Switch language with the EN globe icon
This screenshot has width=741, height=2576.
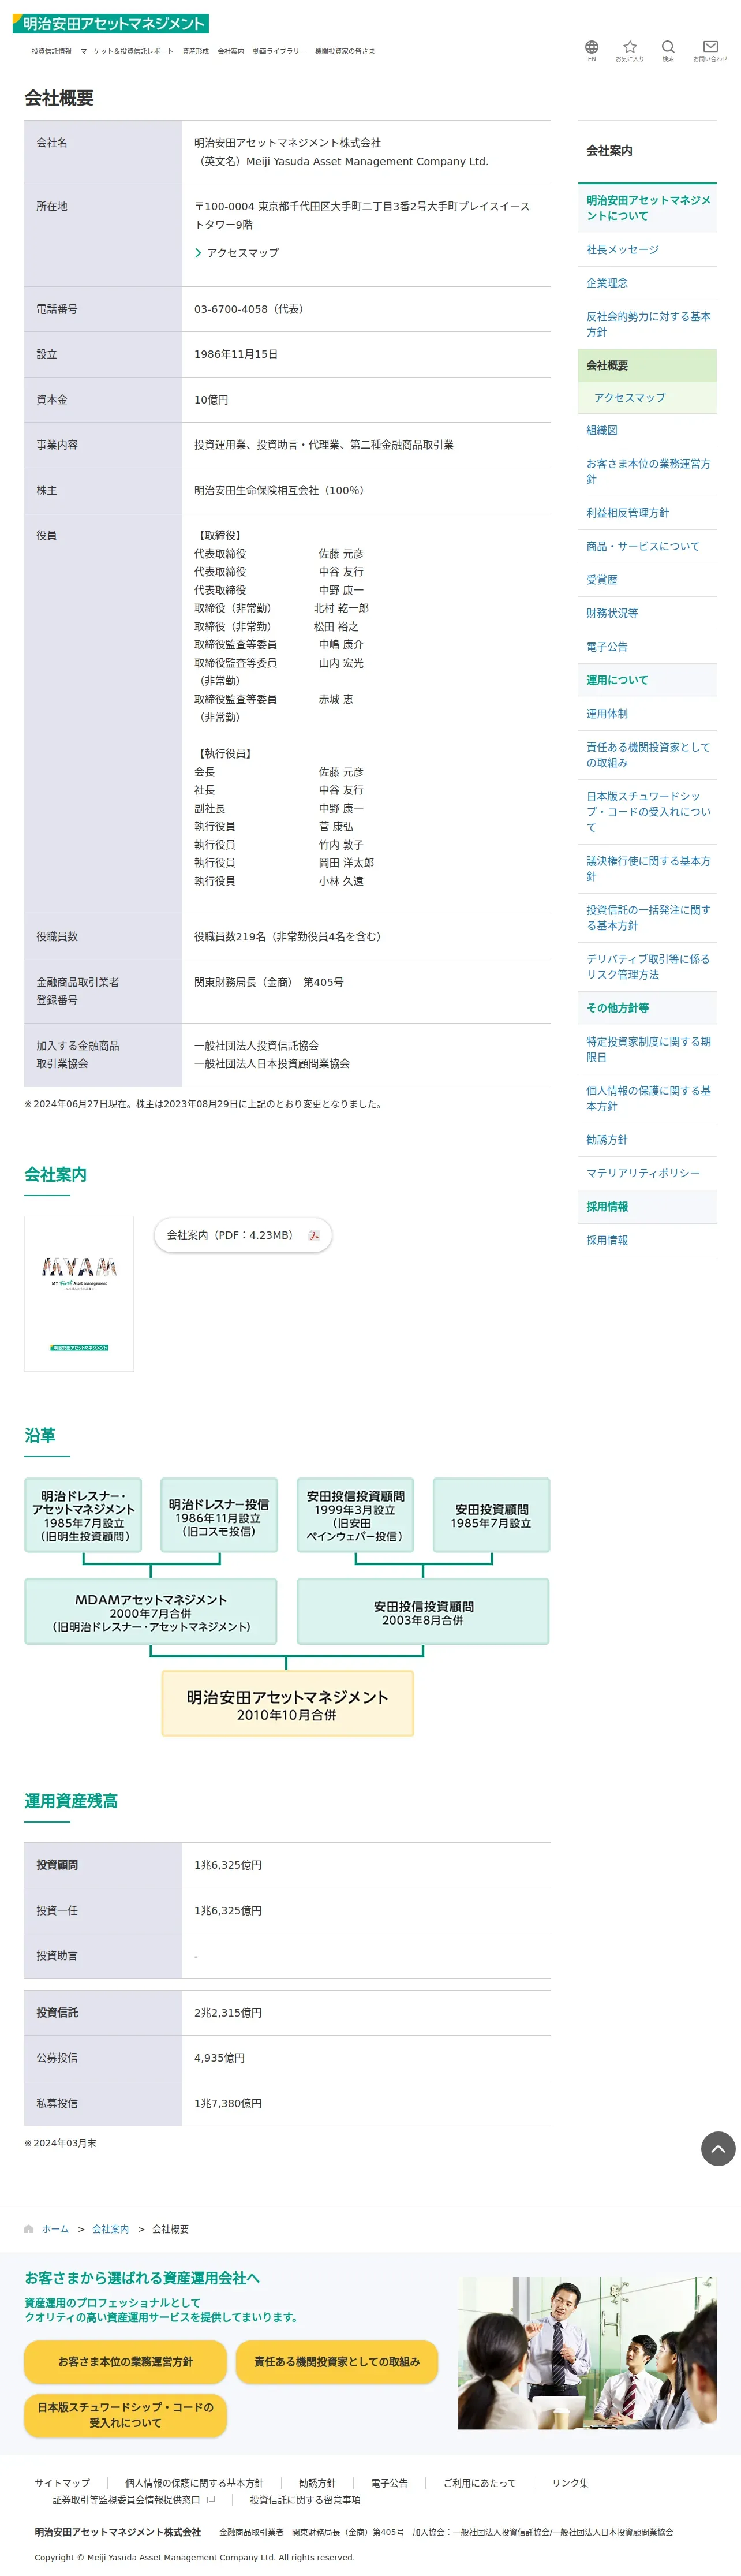click(x=591, y=51)
